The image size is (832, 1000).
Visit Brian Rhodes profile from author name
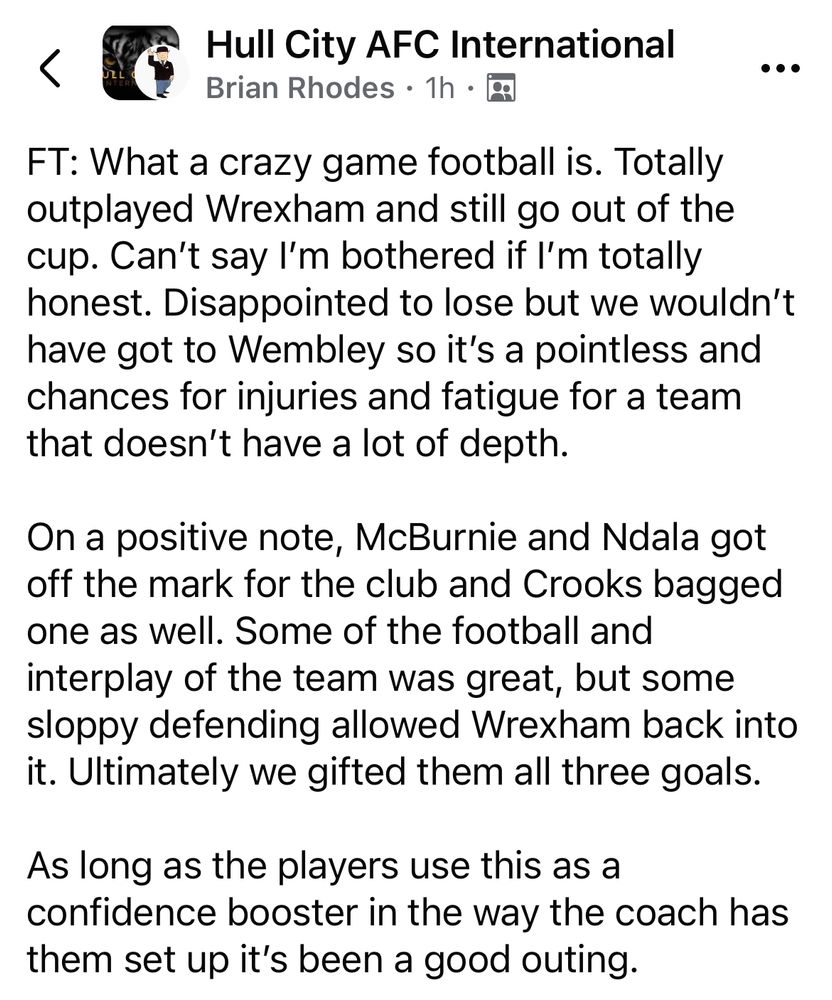coord(300,88)
